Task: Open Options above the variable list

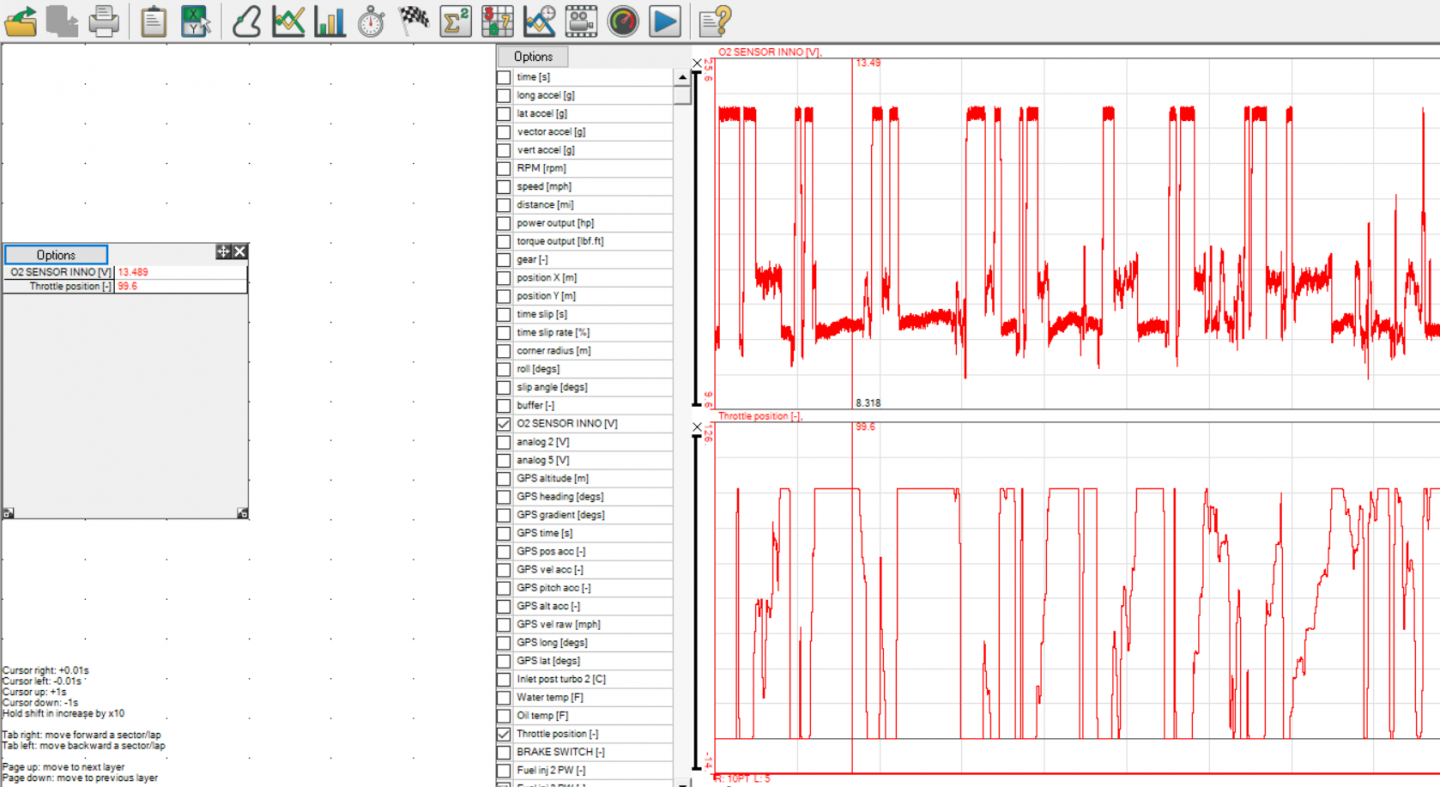Action: click(533, 57)
